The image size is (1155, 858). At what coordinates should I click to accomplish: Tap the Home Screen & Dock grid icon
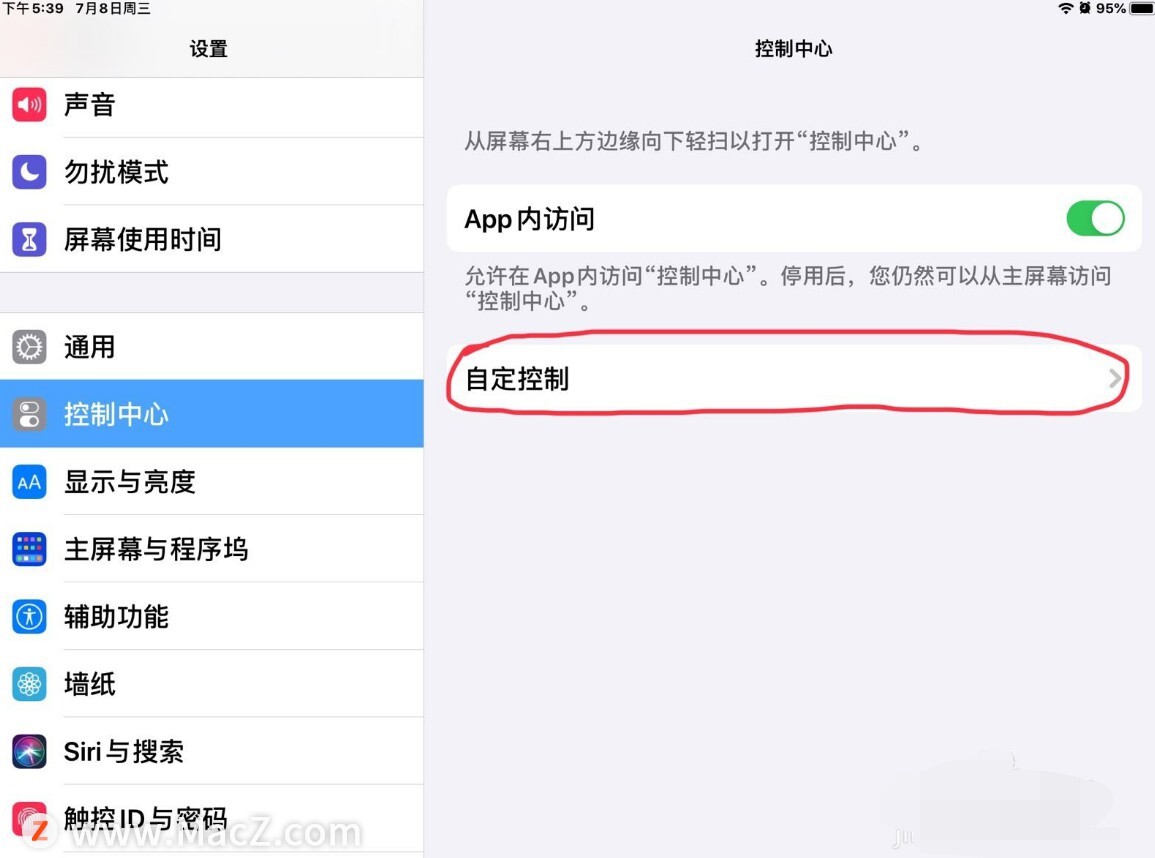pyautogui.click(x=29, y=549)
